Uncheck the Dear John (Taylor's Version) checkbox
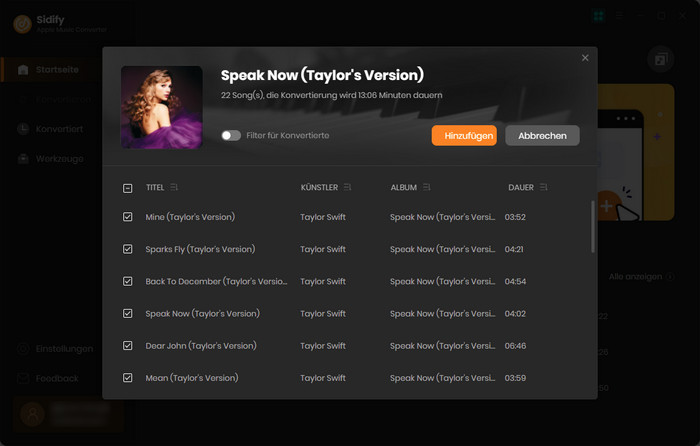 pyautogui.click(x=127, y=346)
